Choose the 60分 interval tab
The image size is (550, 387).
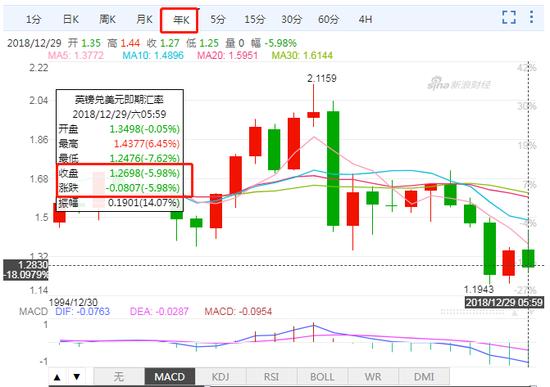coord(328,19)
